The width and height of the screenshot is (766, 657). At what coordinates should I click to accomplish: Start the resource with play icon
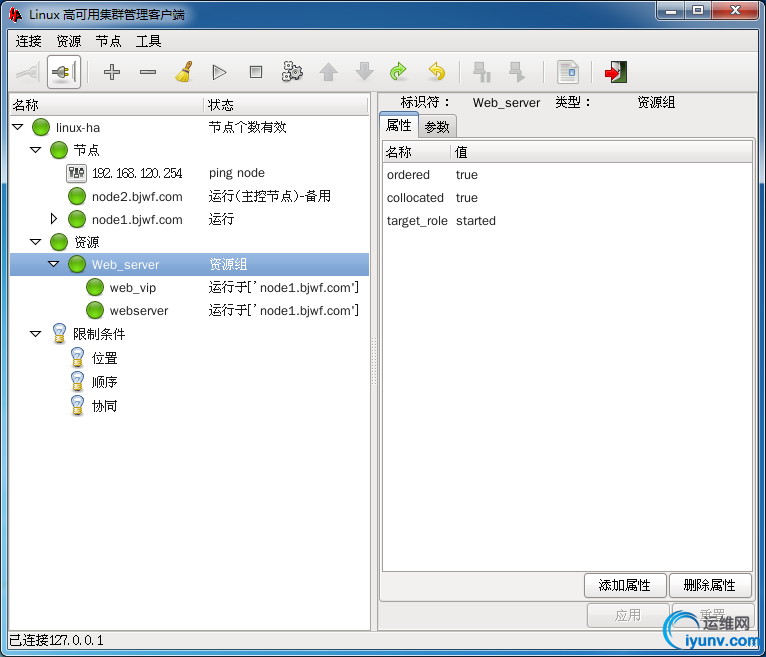219,72
